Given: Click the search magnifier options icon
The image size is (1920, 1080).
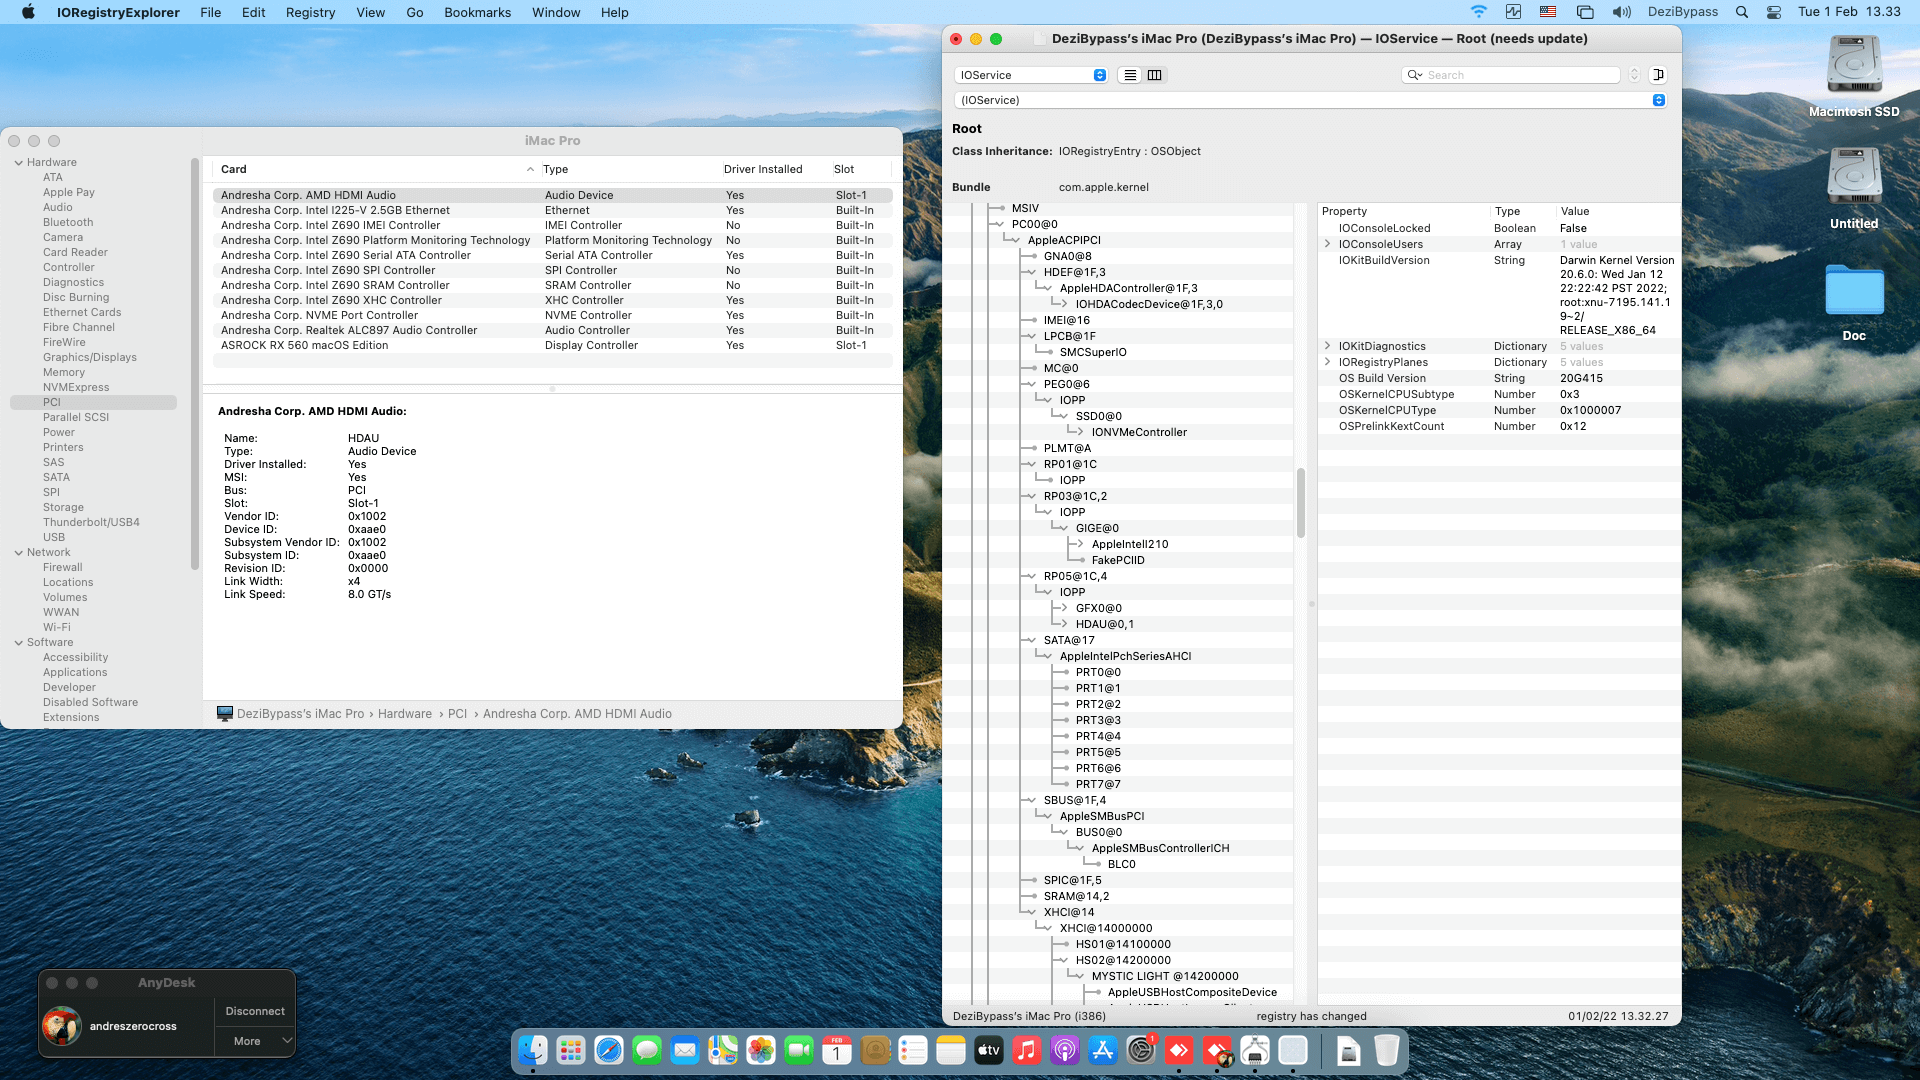Looking at the screenshot, I should coord(1414,75).
